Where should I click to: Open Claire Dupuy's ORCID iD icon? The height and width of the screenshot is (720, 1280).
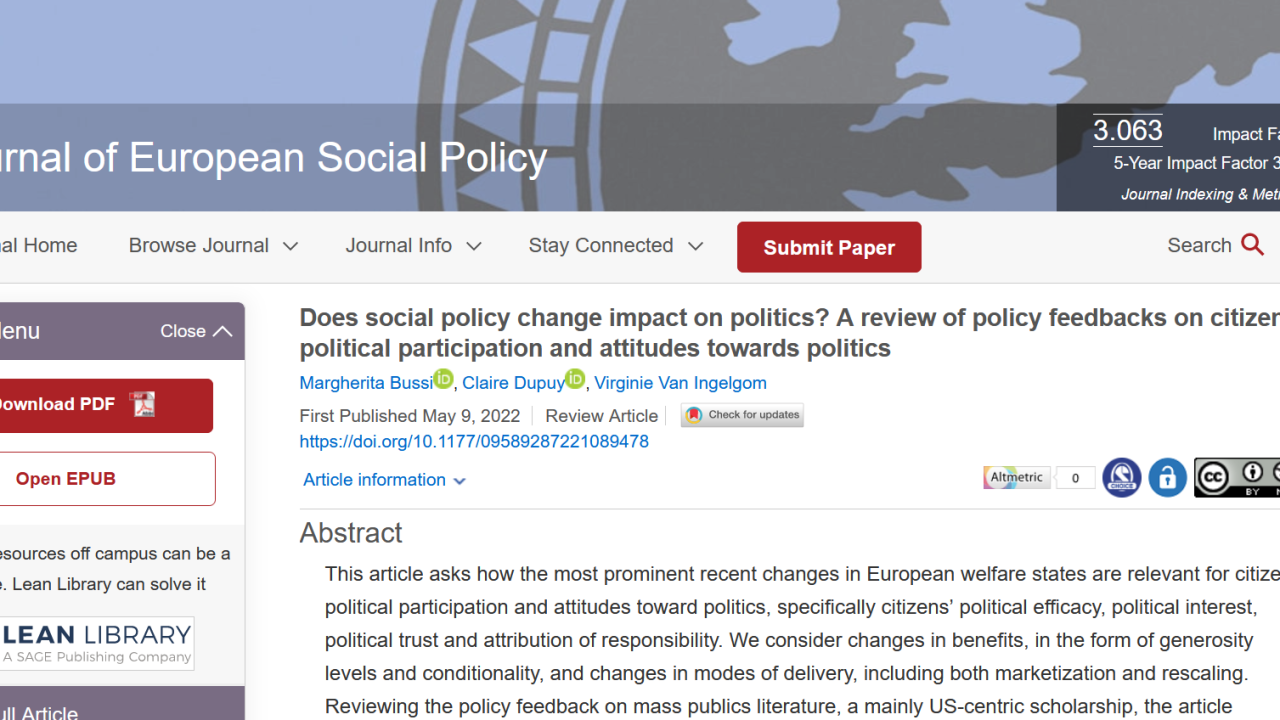point(575,379)
